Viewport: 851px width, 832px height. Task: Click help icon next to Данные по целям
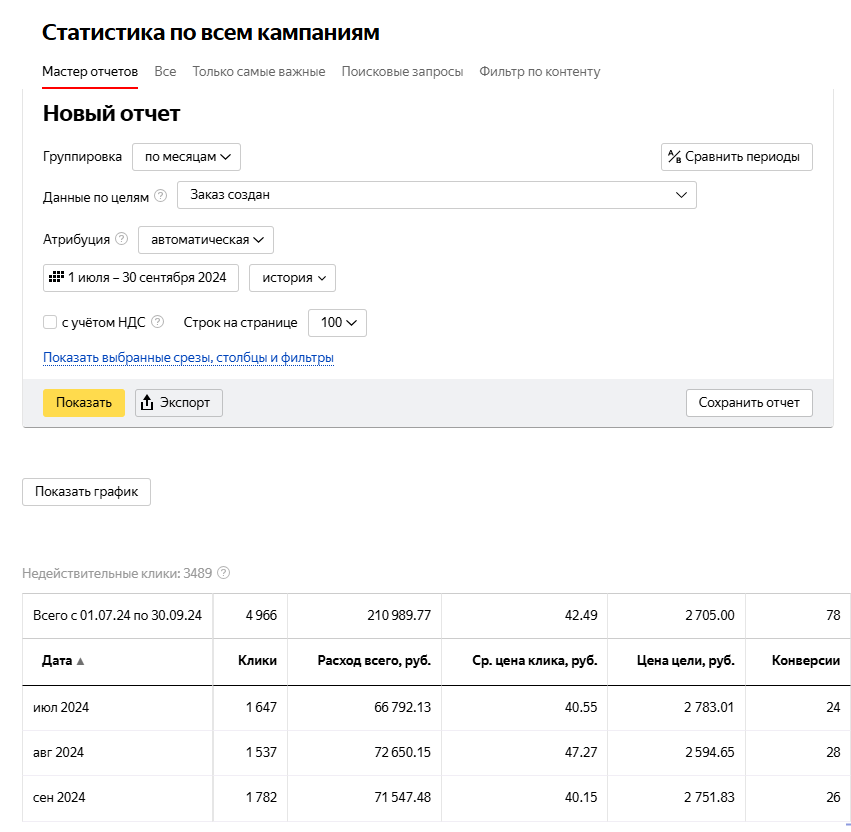tap(161, 196)
